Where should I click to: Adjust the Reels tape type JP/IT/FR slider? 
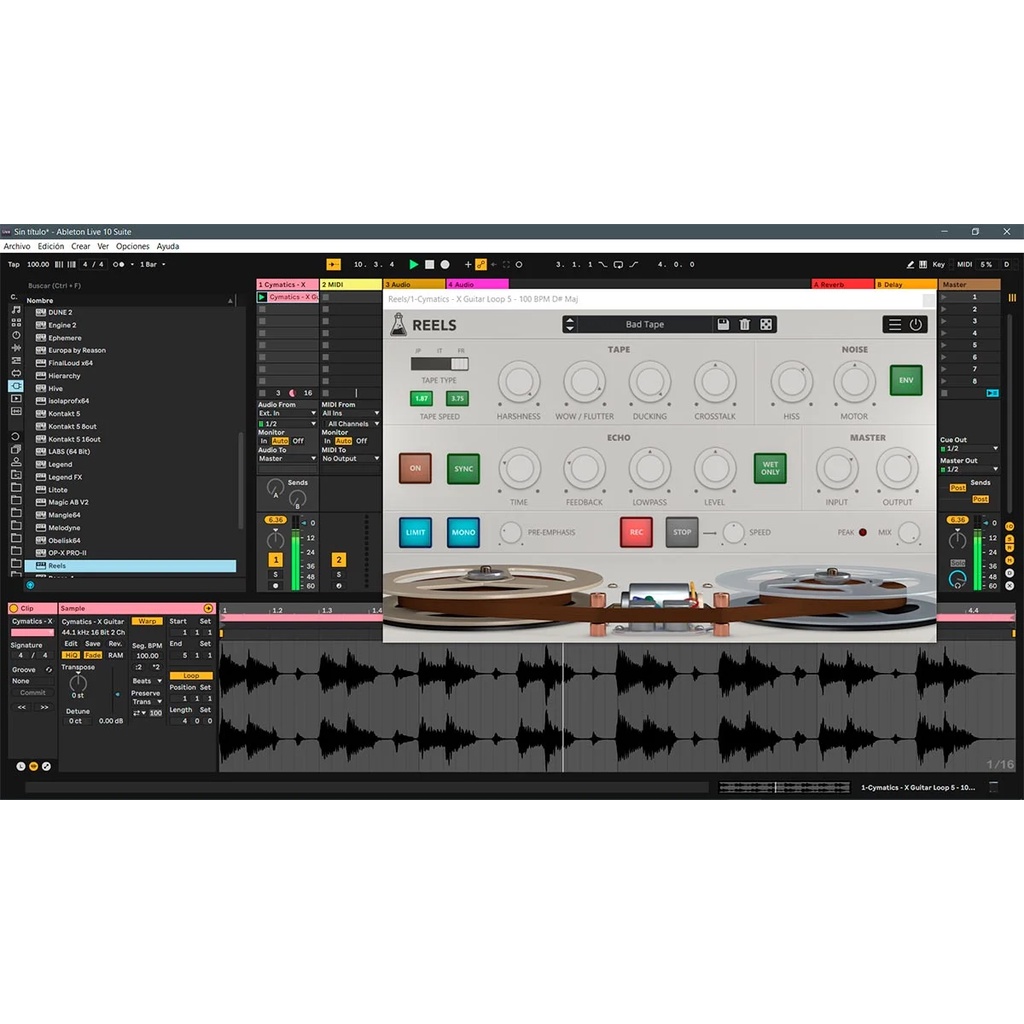(x=440, y=364)
